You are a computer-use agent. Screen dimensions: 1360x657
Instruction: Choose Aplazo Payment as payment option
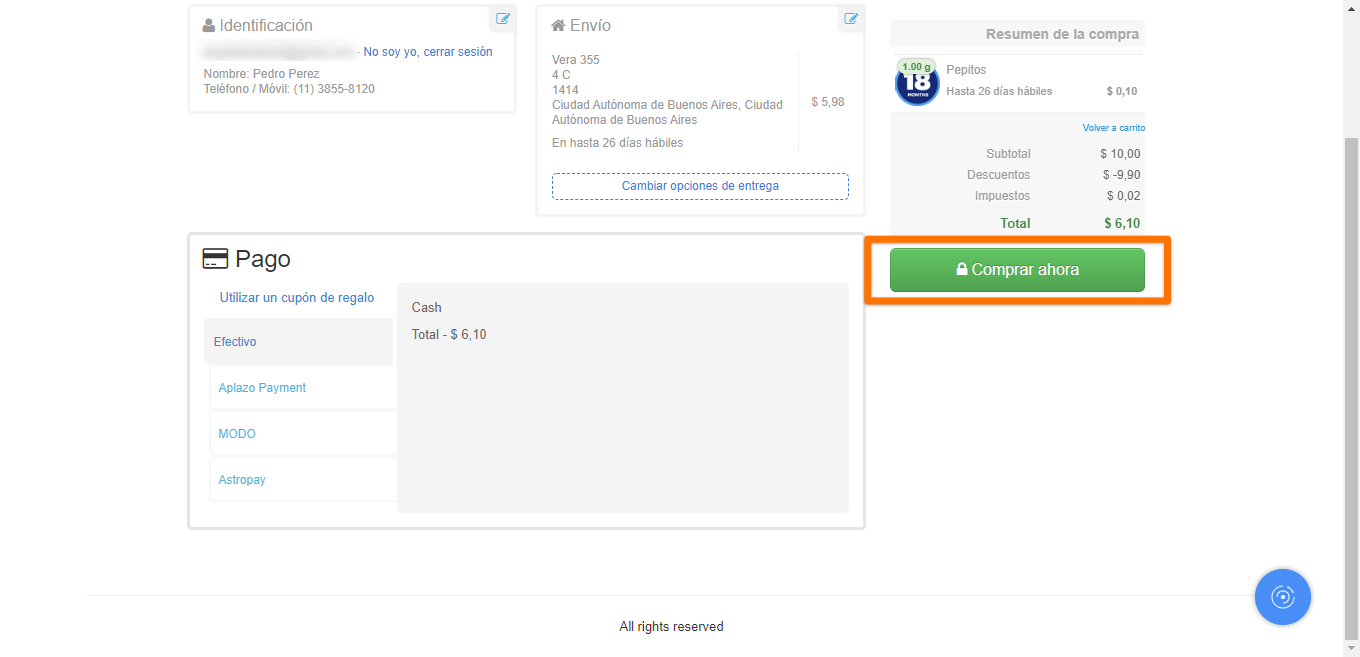pos(262,388)
